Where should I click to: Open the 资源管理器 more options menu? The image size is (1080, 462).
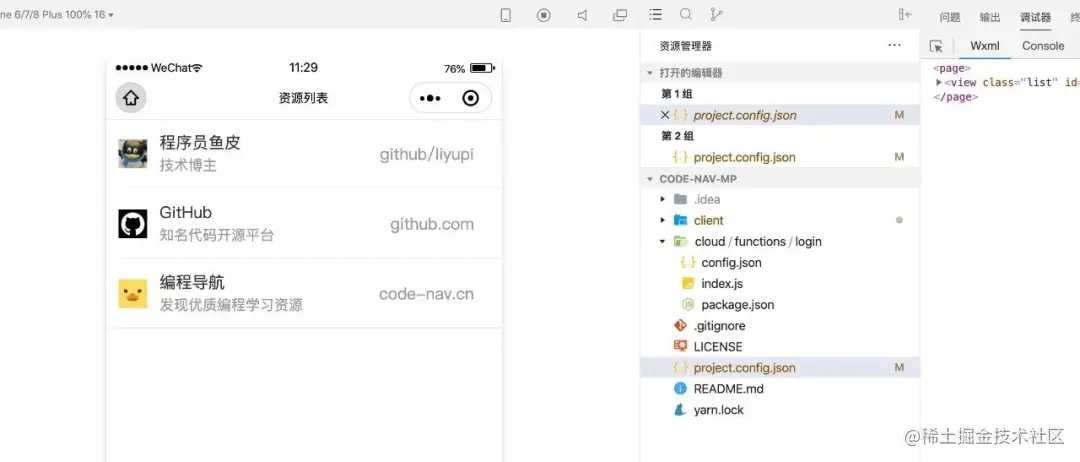[894, 45]
